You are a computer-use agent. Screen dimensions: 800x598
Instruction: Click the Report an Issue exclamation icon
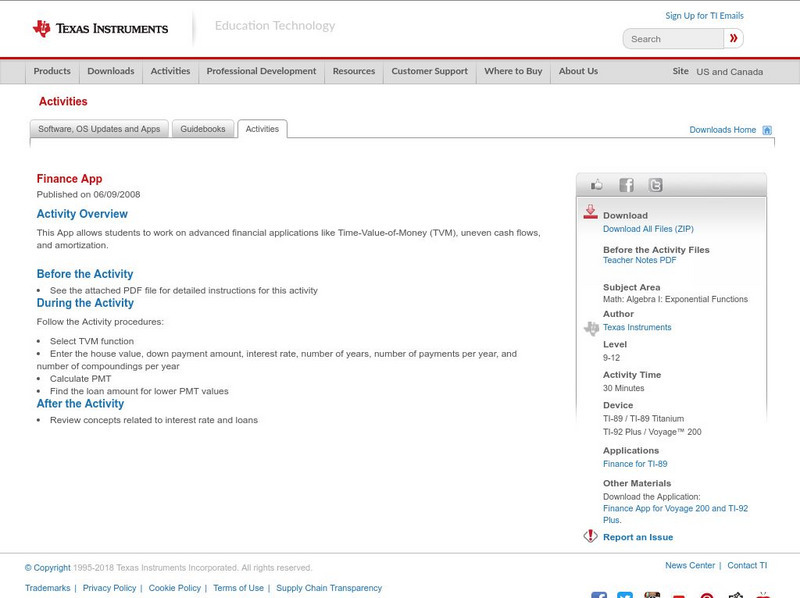pos(590,534)
